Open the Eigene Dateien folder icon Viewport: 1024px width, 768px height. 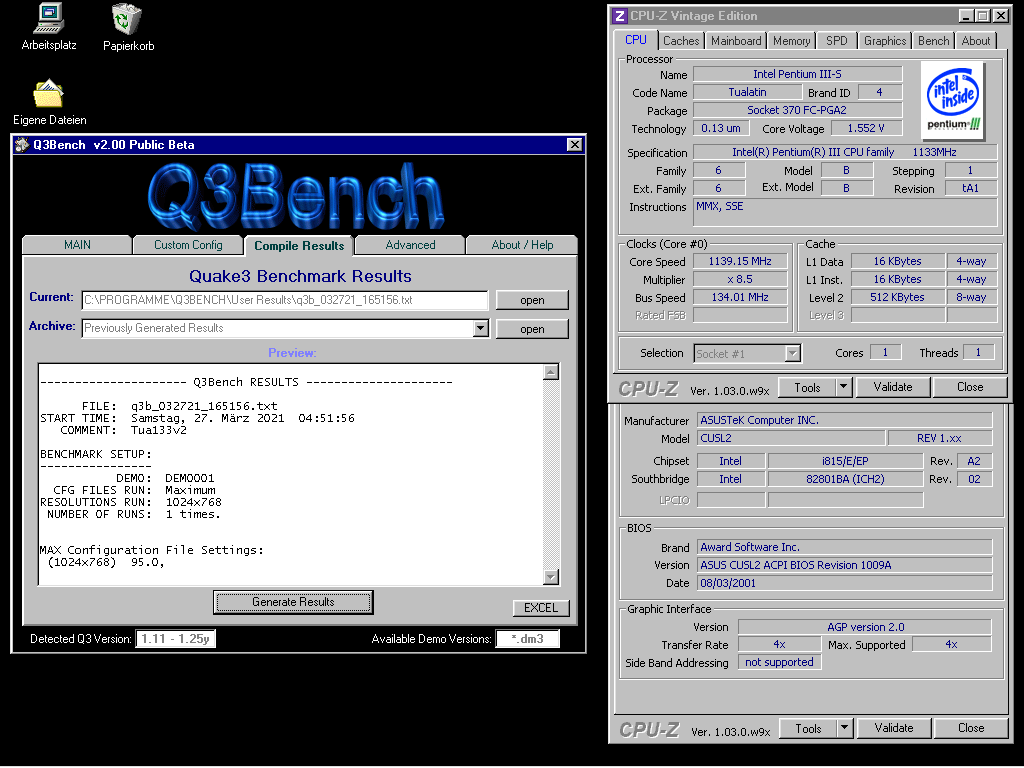pos(49,102)
